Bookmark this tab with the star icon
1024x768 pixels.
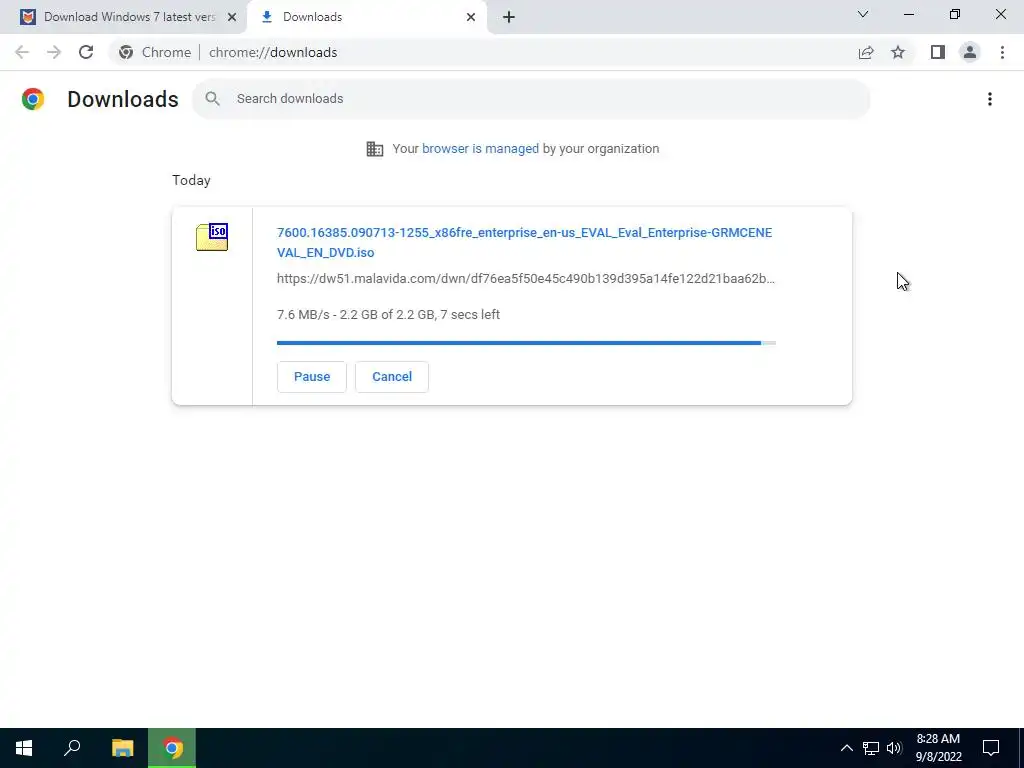pyautogui.click(x=898, y=52)
